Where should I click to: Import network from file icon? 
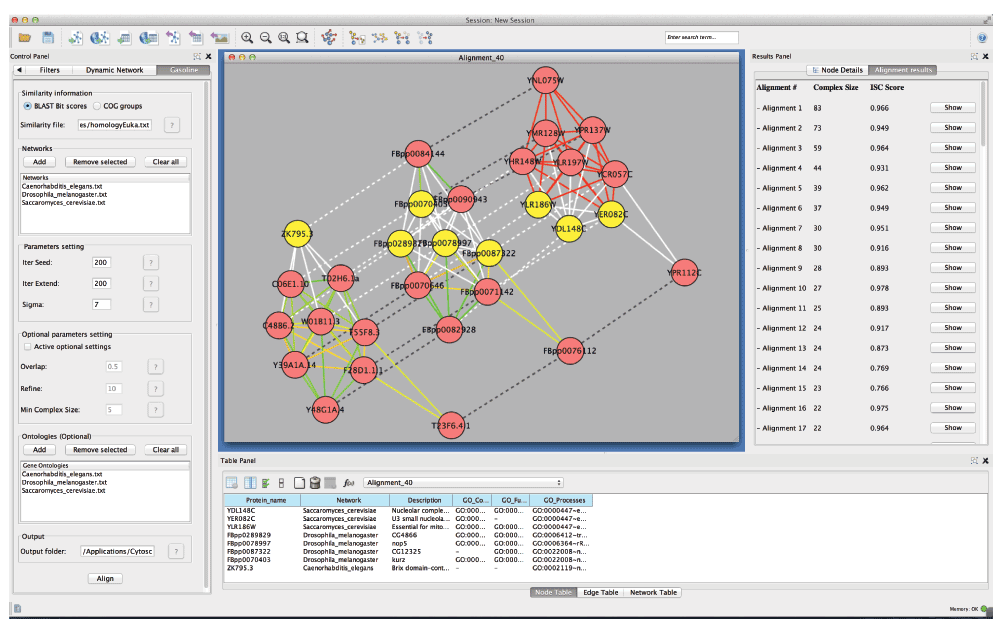point(75,38)
